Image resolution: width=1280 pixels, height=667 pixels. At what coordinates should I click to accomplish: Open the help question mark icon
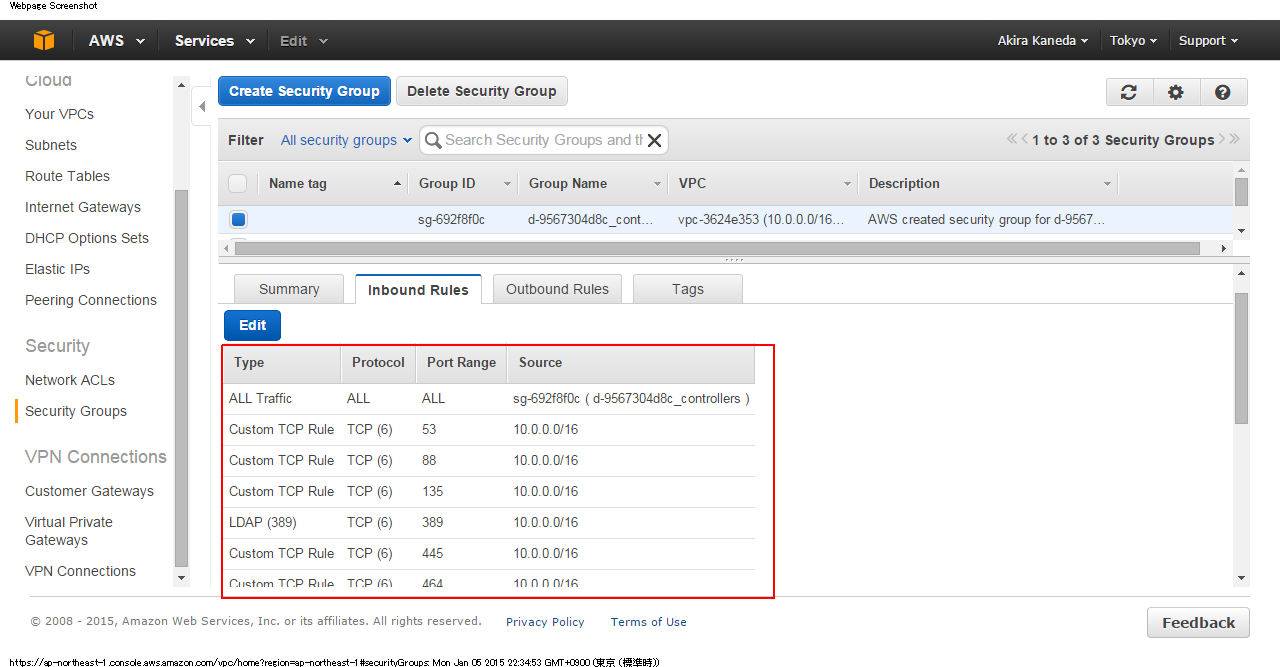point(1222,92)
